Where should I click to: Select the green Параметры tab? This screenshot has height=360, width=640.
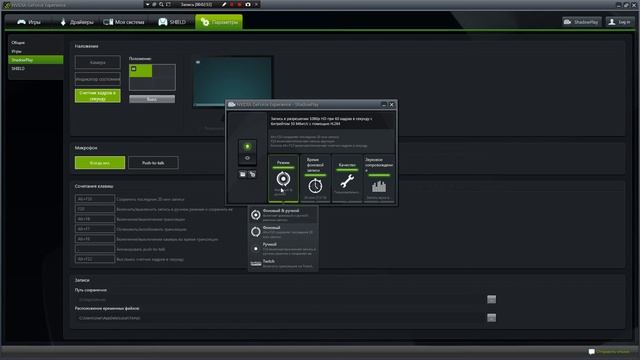point(219,22)
